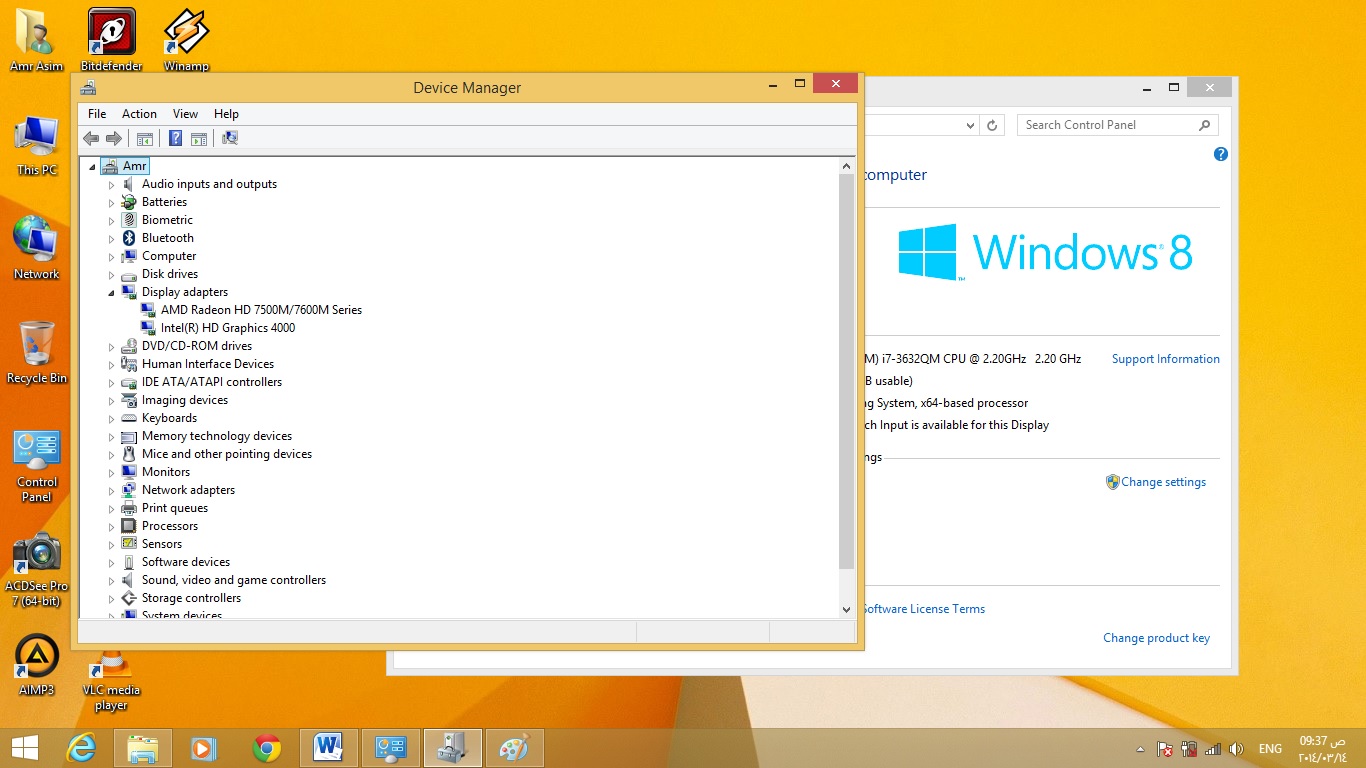Click the Back arrow in Device Manager toolbar

[x=91, y=138]
